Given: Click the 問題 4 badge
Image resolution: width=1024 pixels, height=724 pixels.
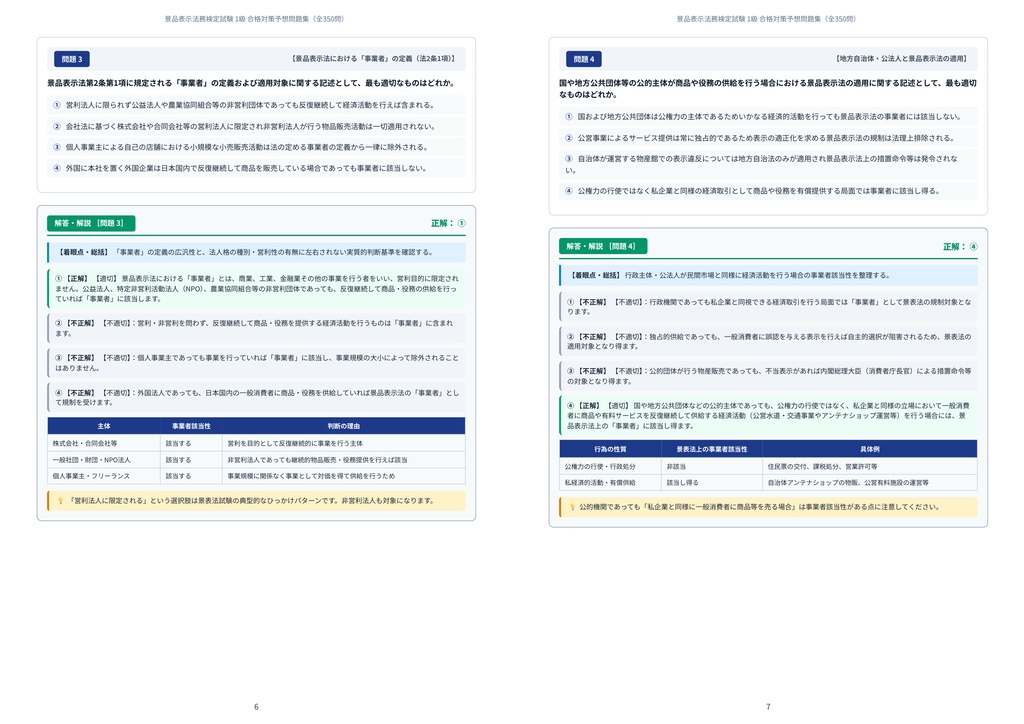Looking at the screenshot, I should tap(584, 59).
